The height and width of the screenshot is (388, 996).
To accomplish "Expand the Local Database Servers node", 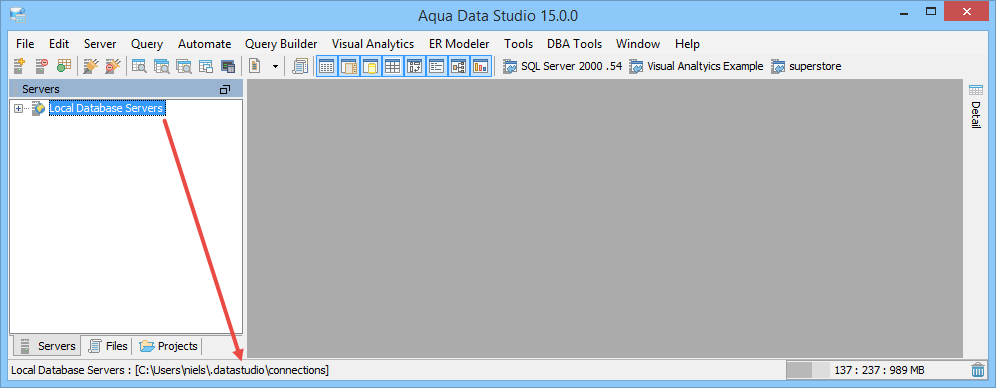I will tap(18, 109).
